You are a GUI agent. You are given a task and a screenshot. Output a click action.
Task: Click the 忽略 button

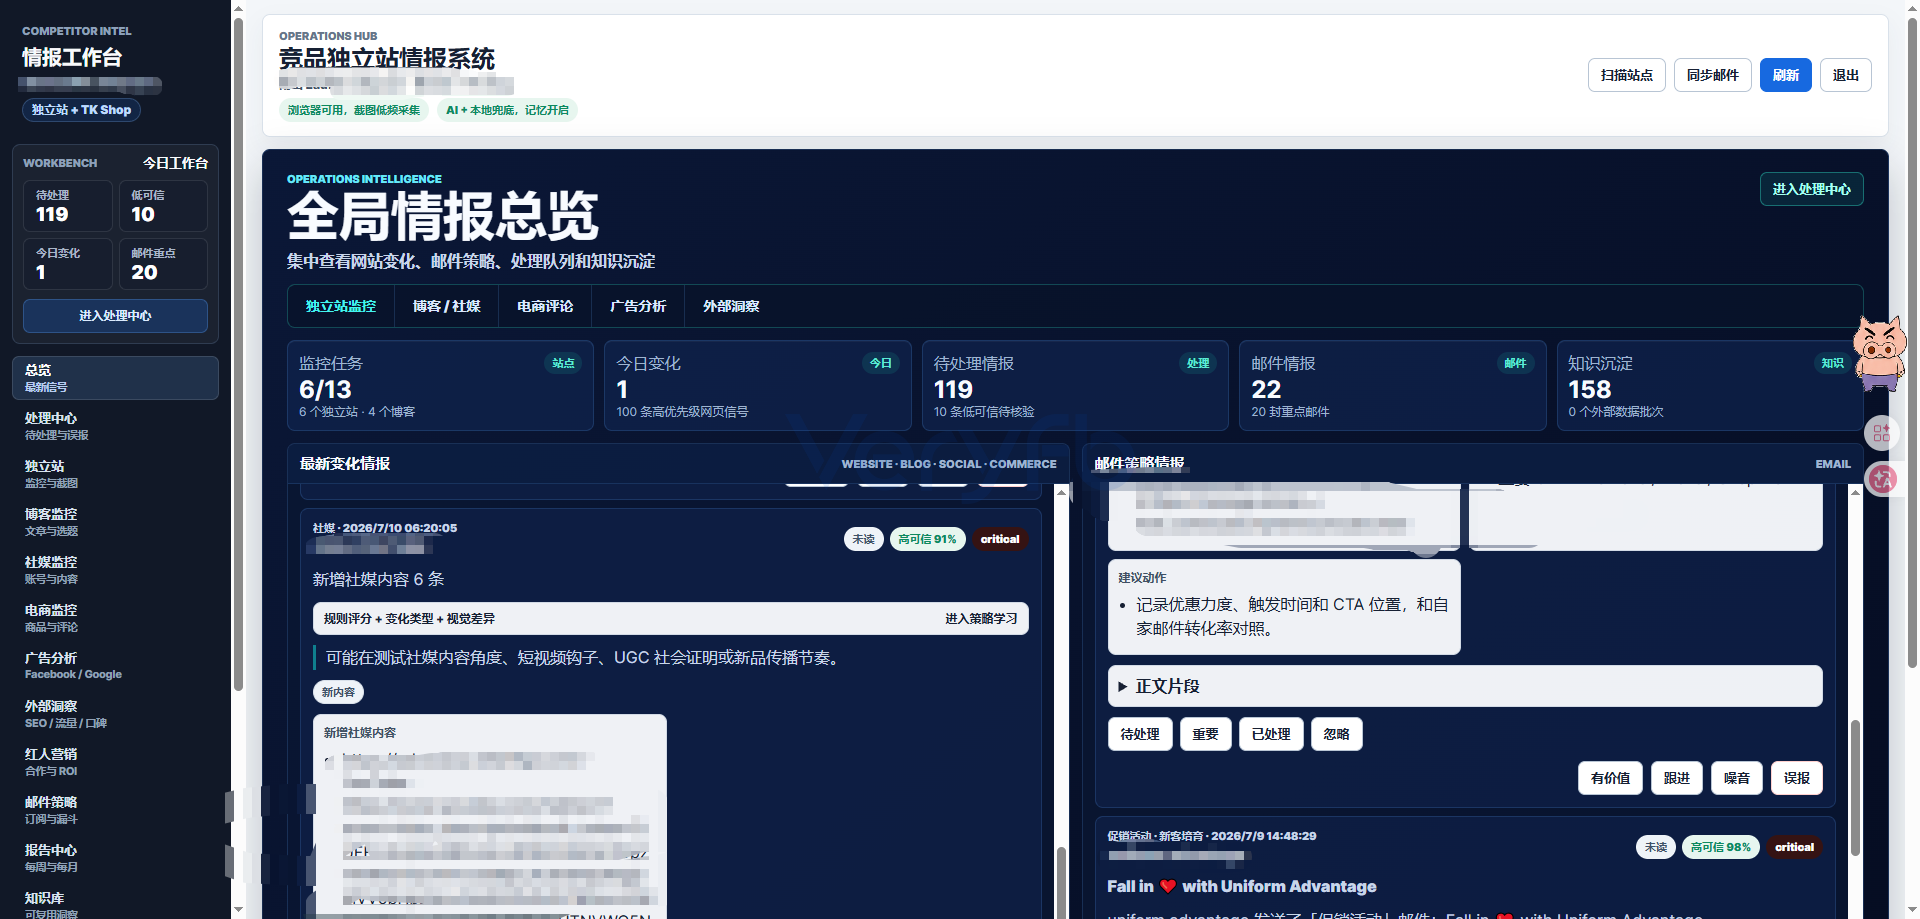(x=1336, y=734)
